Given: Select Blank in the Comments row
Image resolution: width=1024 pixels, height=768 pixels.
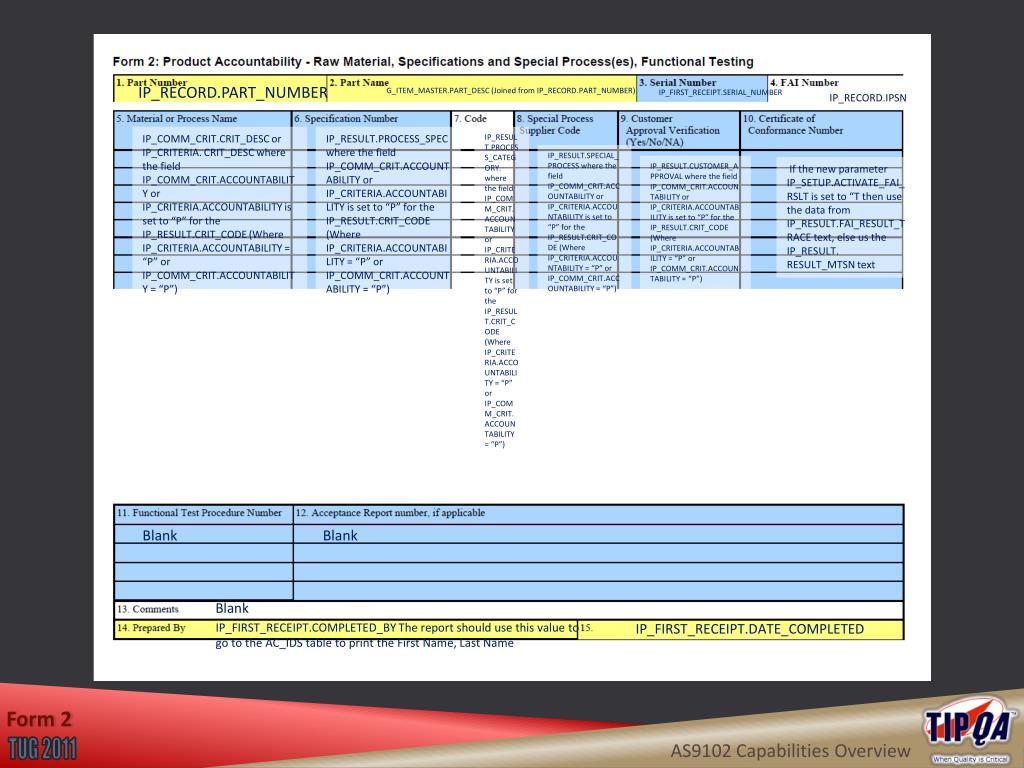Looking at the screenshot, I should coord(232,608).
